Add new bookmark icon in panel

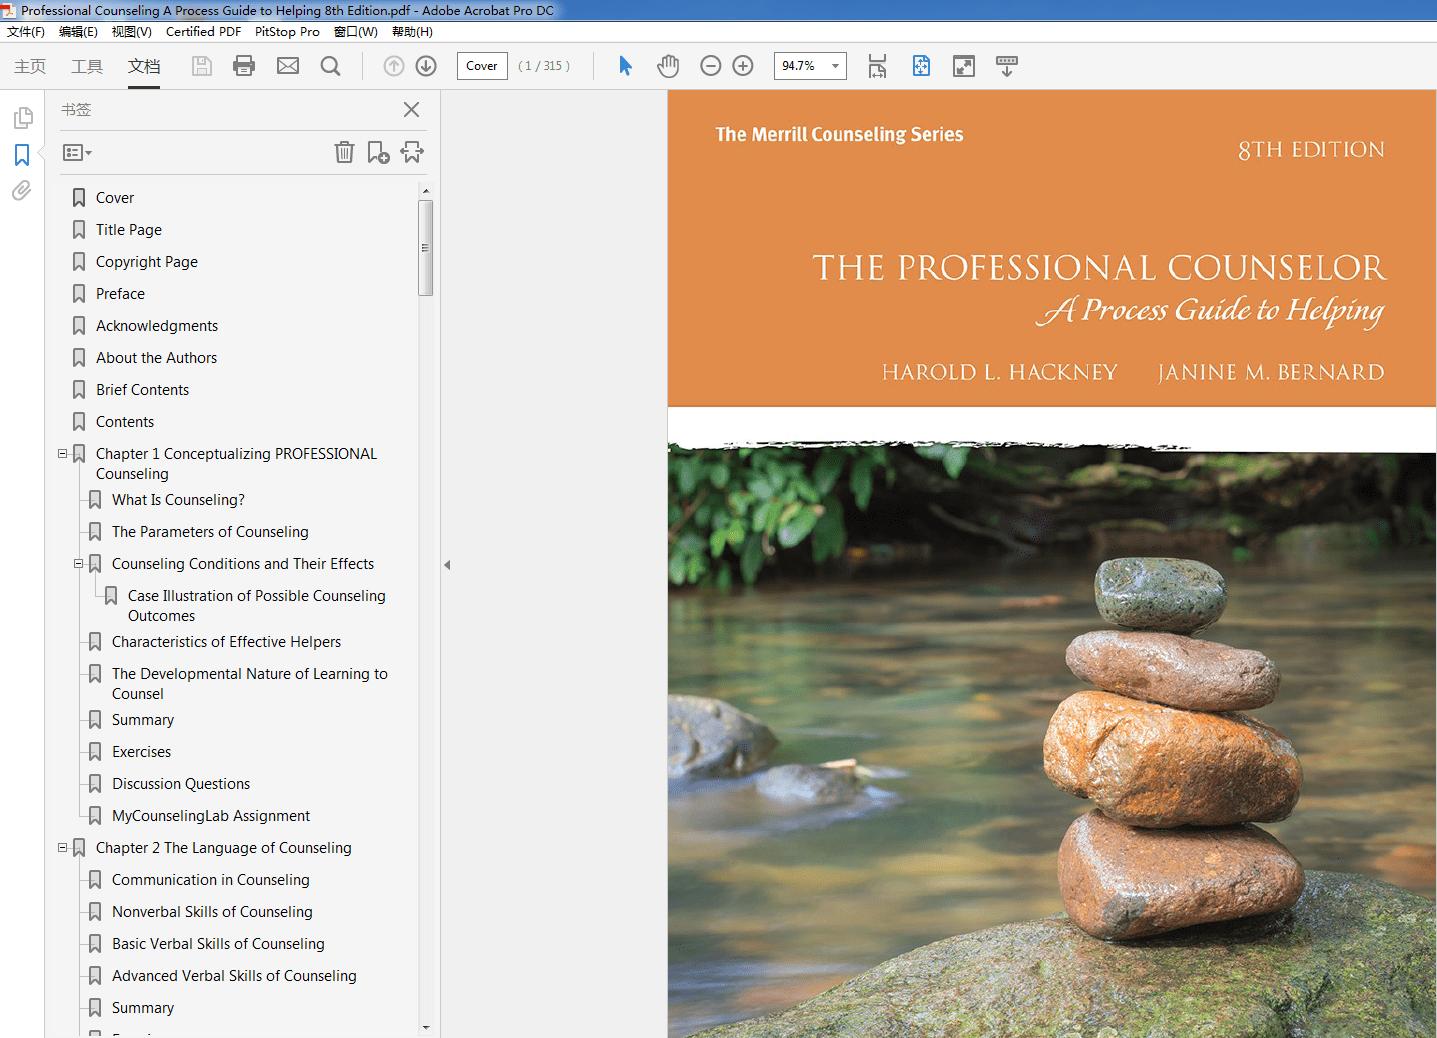click(x=378, y=152)
